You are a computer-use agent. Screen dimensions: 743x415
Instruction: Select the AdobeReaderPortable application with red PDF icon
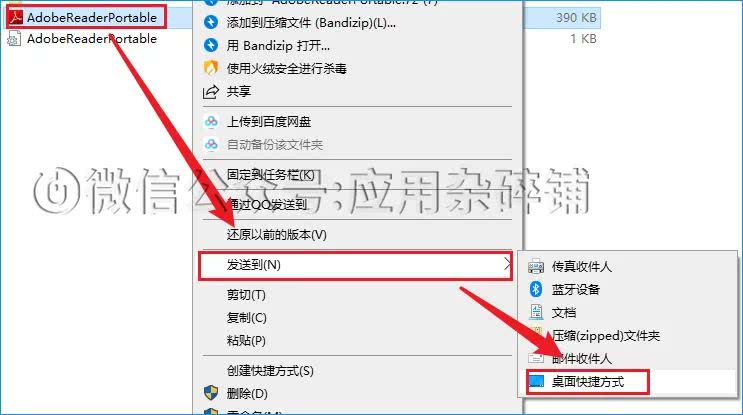tap(86, 18)
